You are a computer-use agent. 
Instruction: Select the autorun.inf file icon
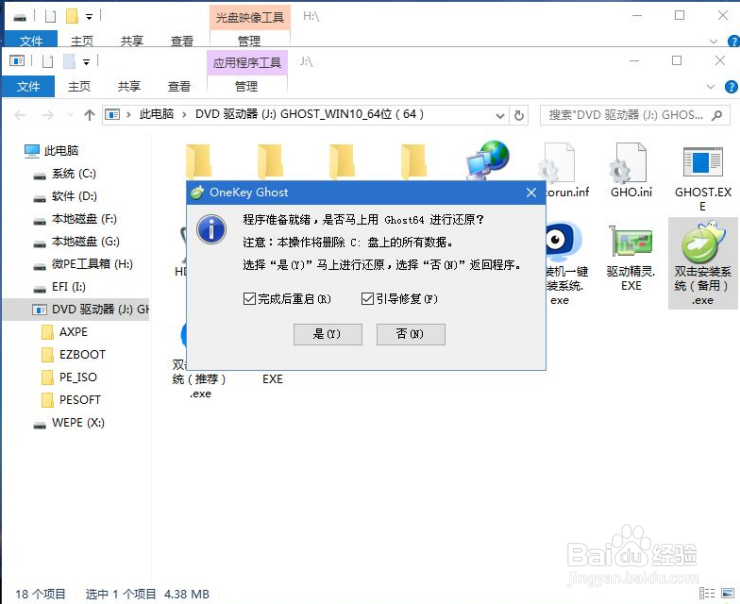[562, 170]
